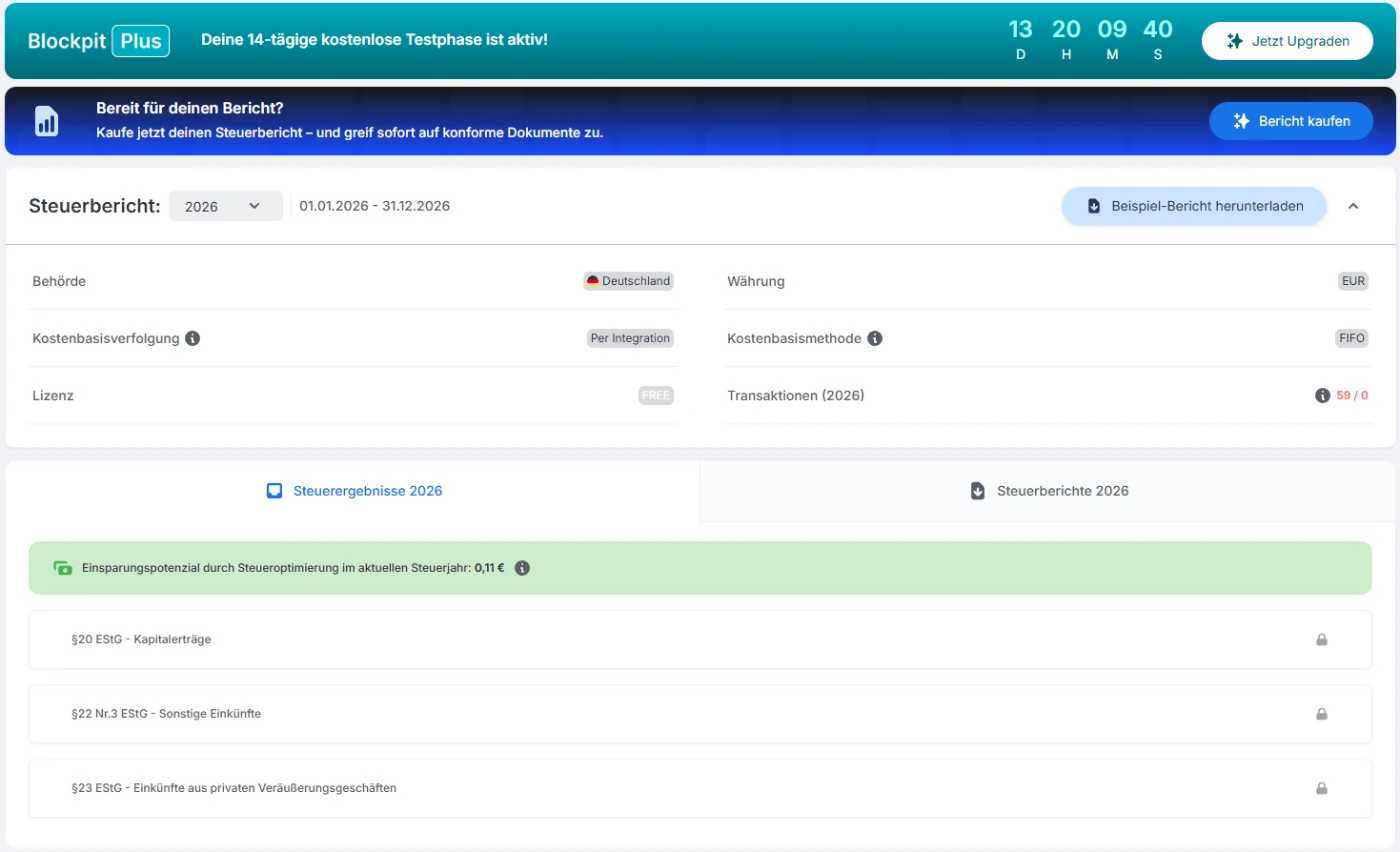Switch to Steuerergebnisse 2026 tab

pyautogui.click(x=354, y=491)
